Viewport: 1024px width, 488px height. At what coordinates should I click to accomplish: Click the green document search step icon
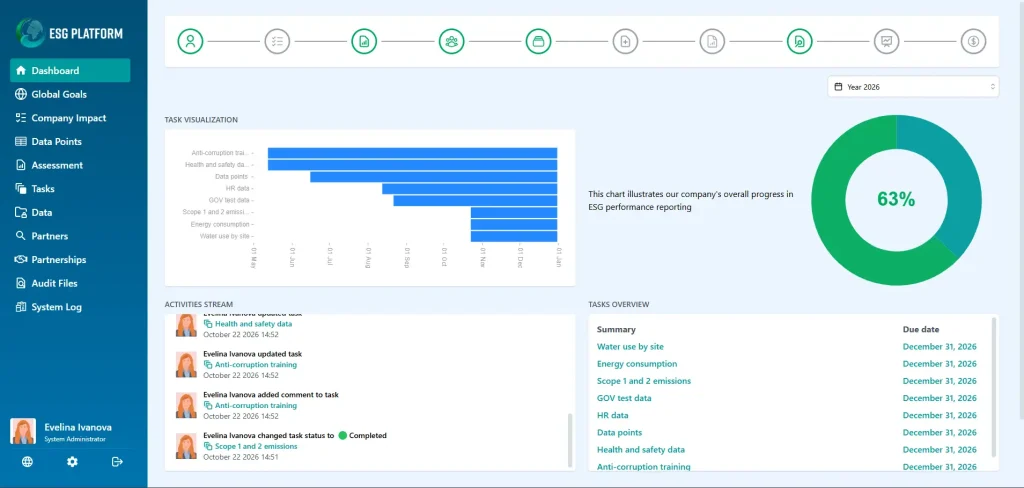point(800,41)
